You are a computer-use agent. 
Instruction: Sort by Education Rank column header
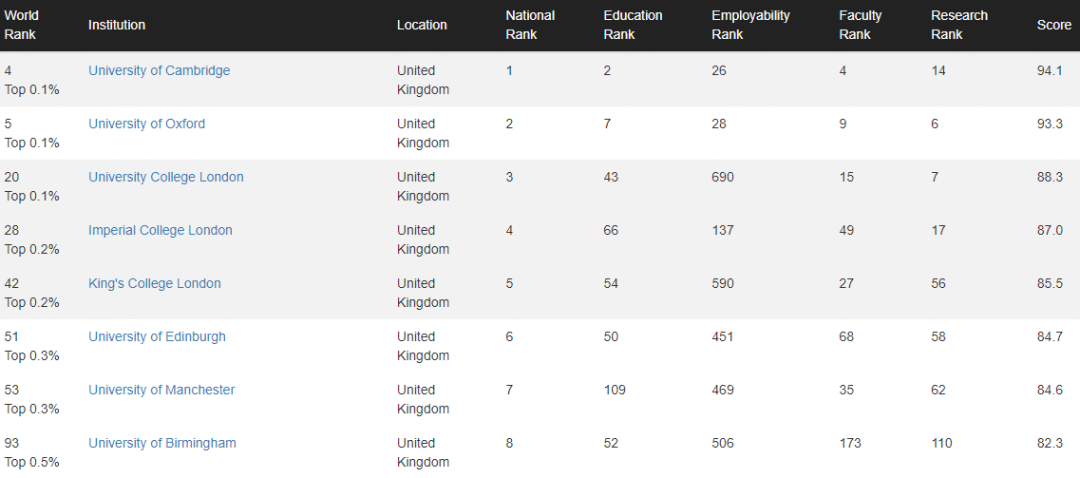(x=633, y=25)
